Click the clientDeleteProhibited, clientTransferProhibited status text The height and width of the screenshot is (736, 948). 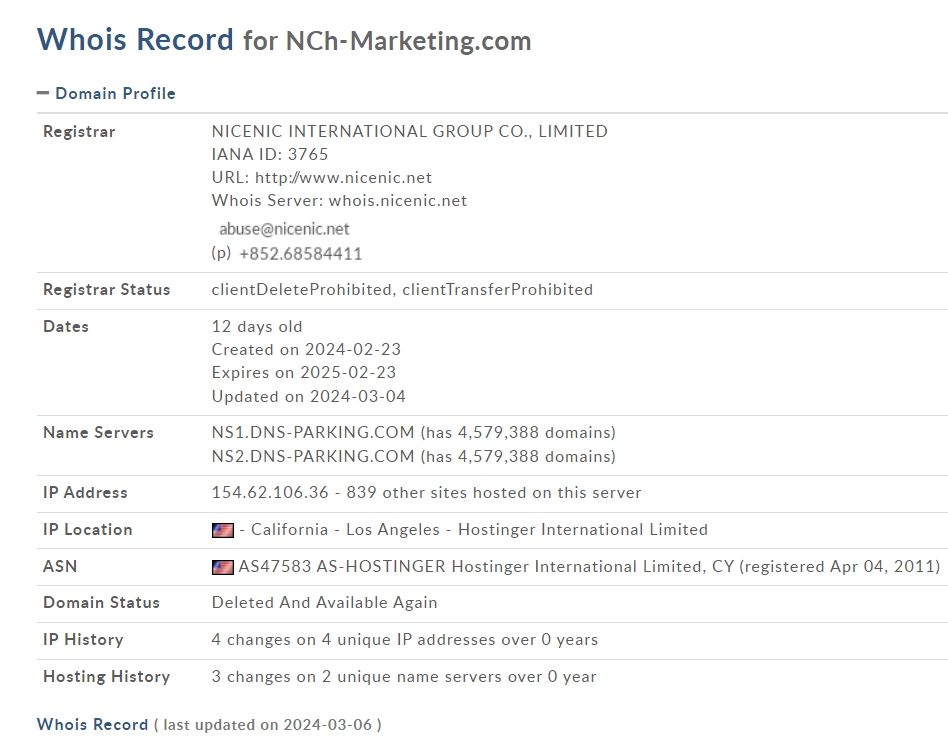click(402, 290)
